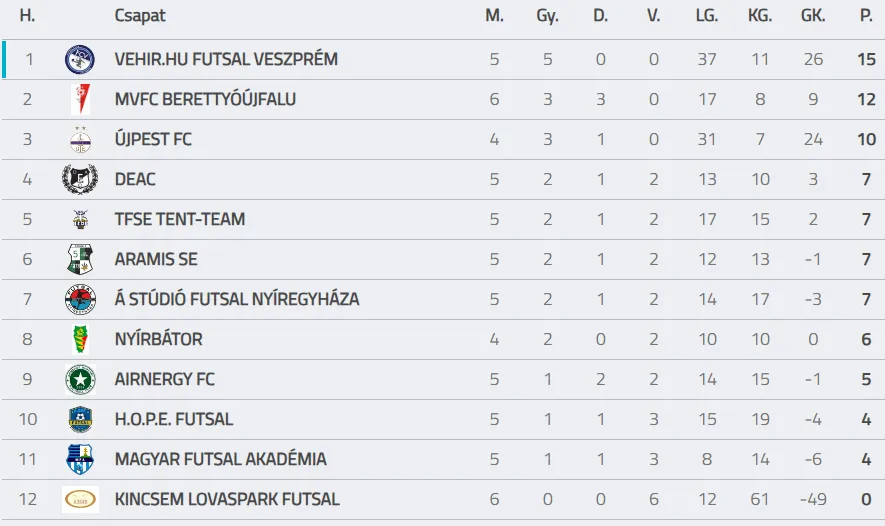Click the Kincsem Lovaspark Futsal logo
The height and width of the screenshot is (526, 885).
pos(80,499)
